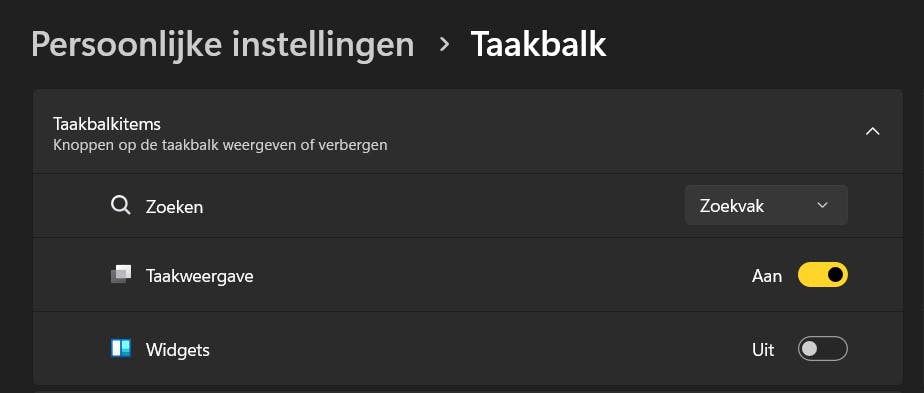Click the 'Uit' label beside Widgets switch
Image resolution: width=924 pixels, height=393 pixels.
[763, 350]
